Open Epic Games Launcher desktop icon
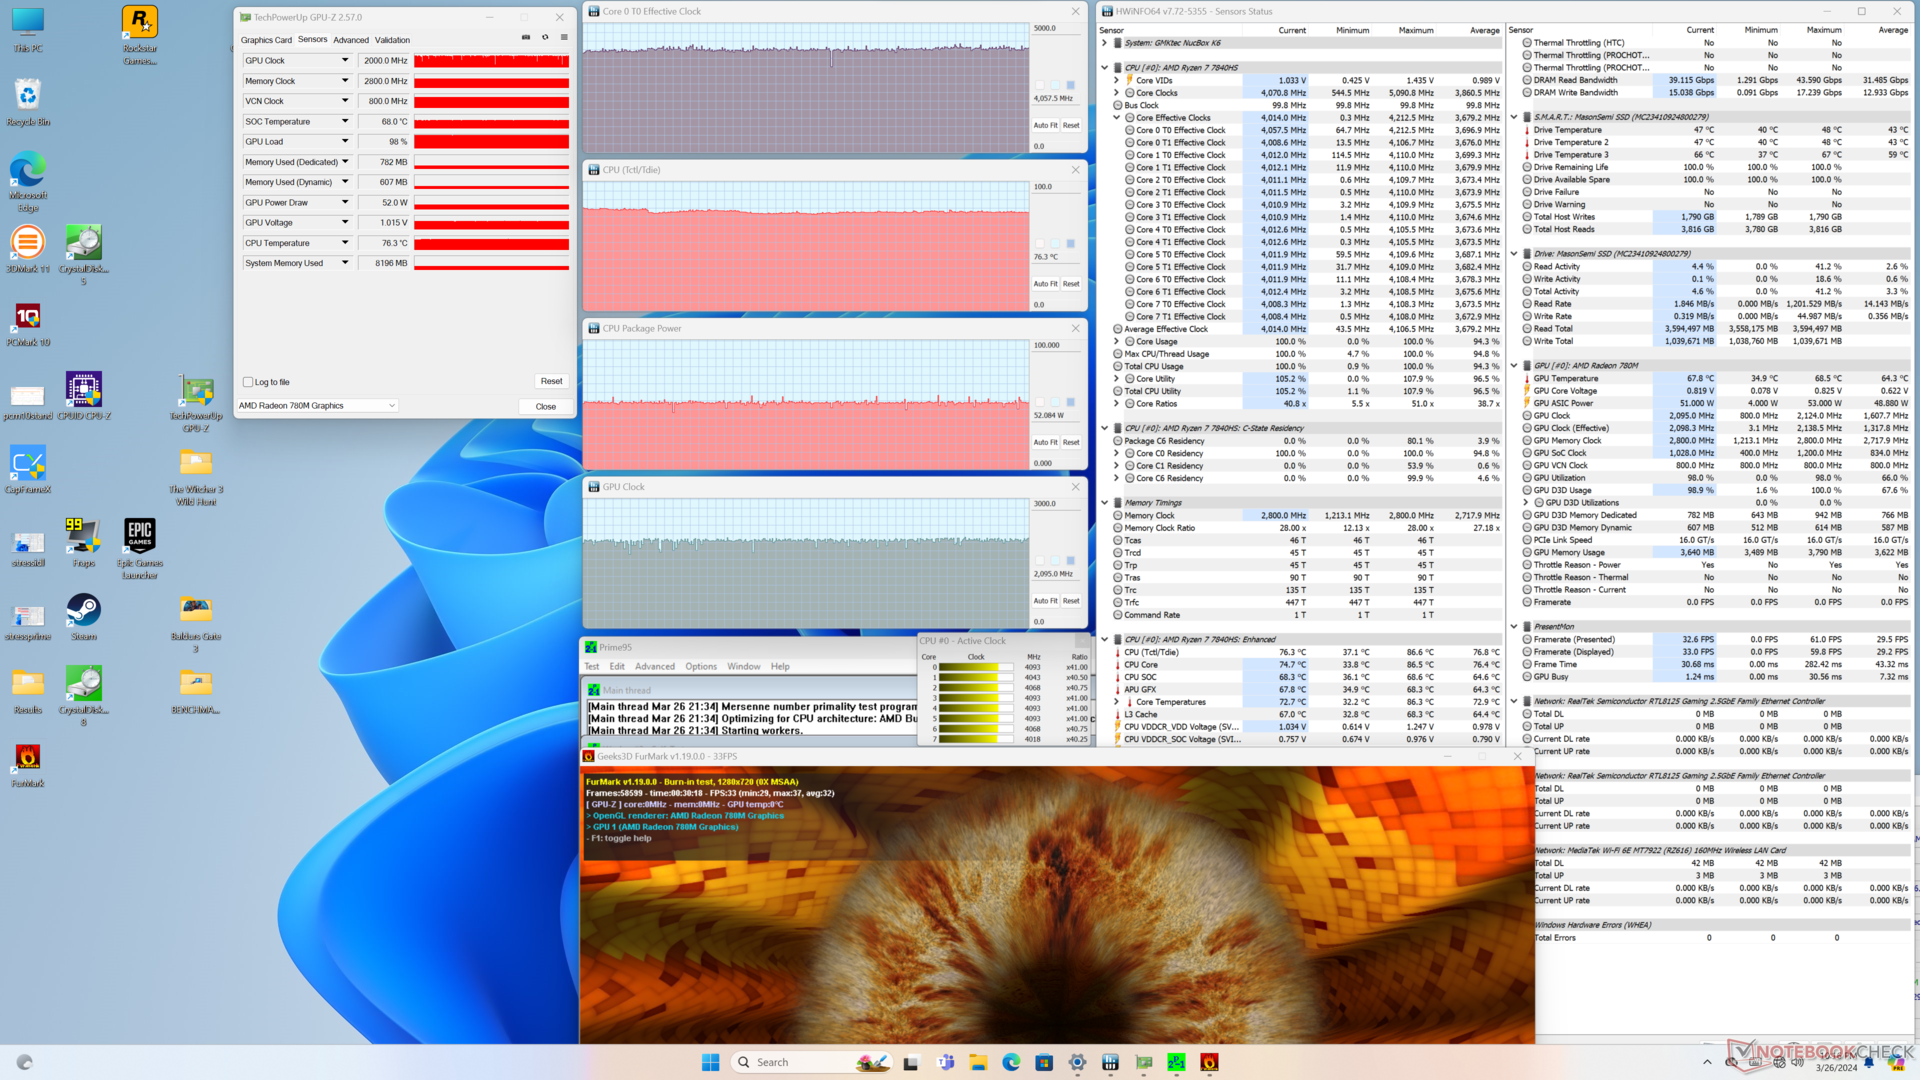Viewport: 1920px width, 1080px height. pos(140,537)
